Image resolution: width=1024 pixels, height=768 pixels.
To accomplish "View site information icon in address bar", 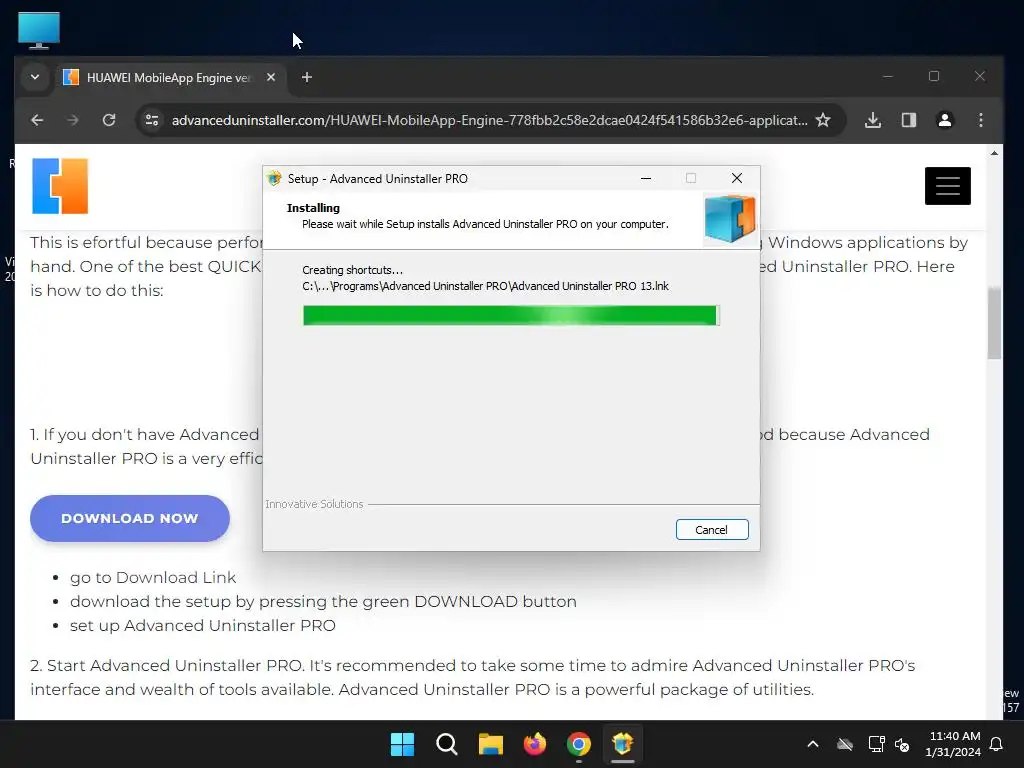I will (152, 120).
